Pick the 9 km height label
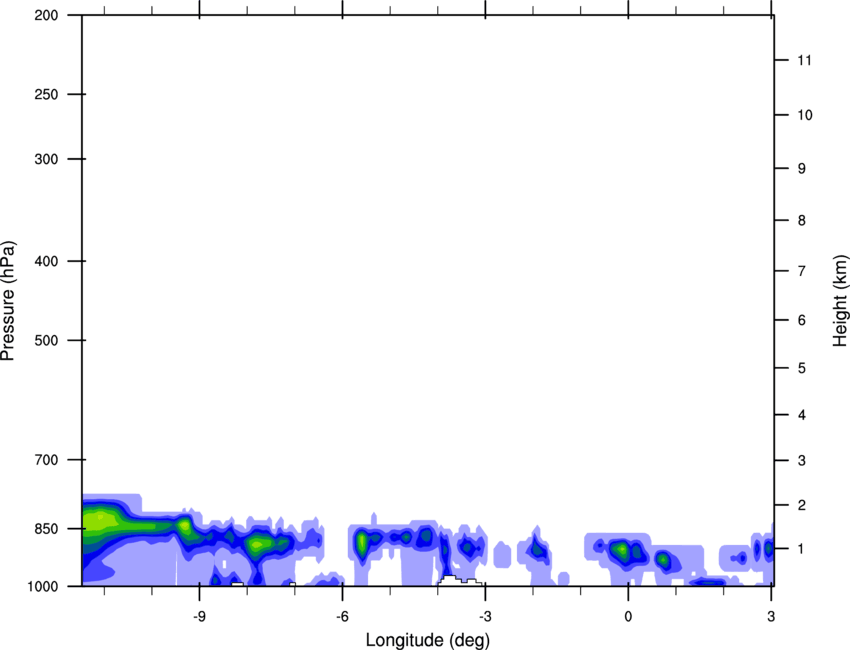The image size is (850, 650). click(x=801, y=169)
